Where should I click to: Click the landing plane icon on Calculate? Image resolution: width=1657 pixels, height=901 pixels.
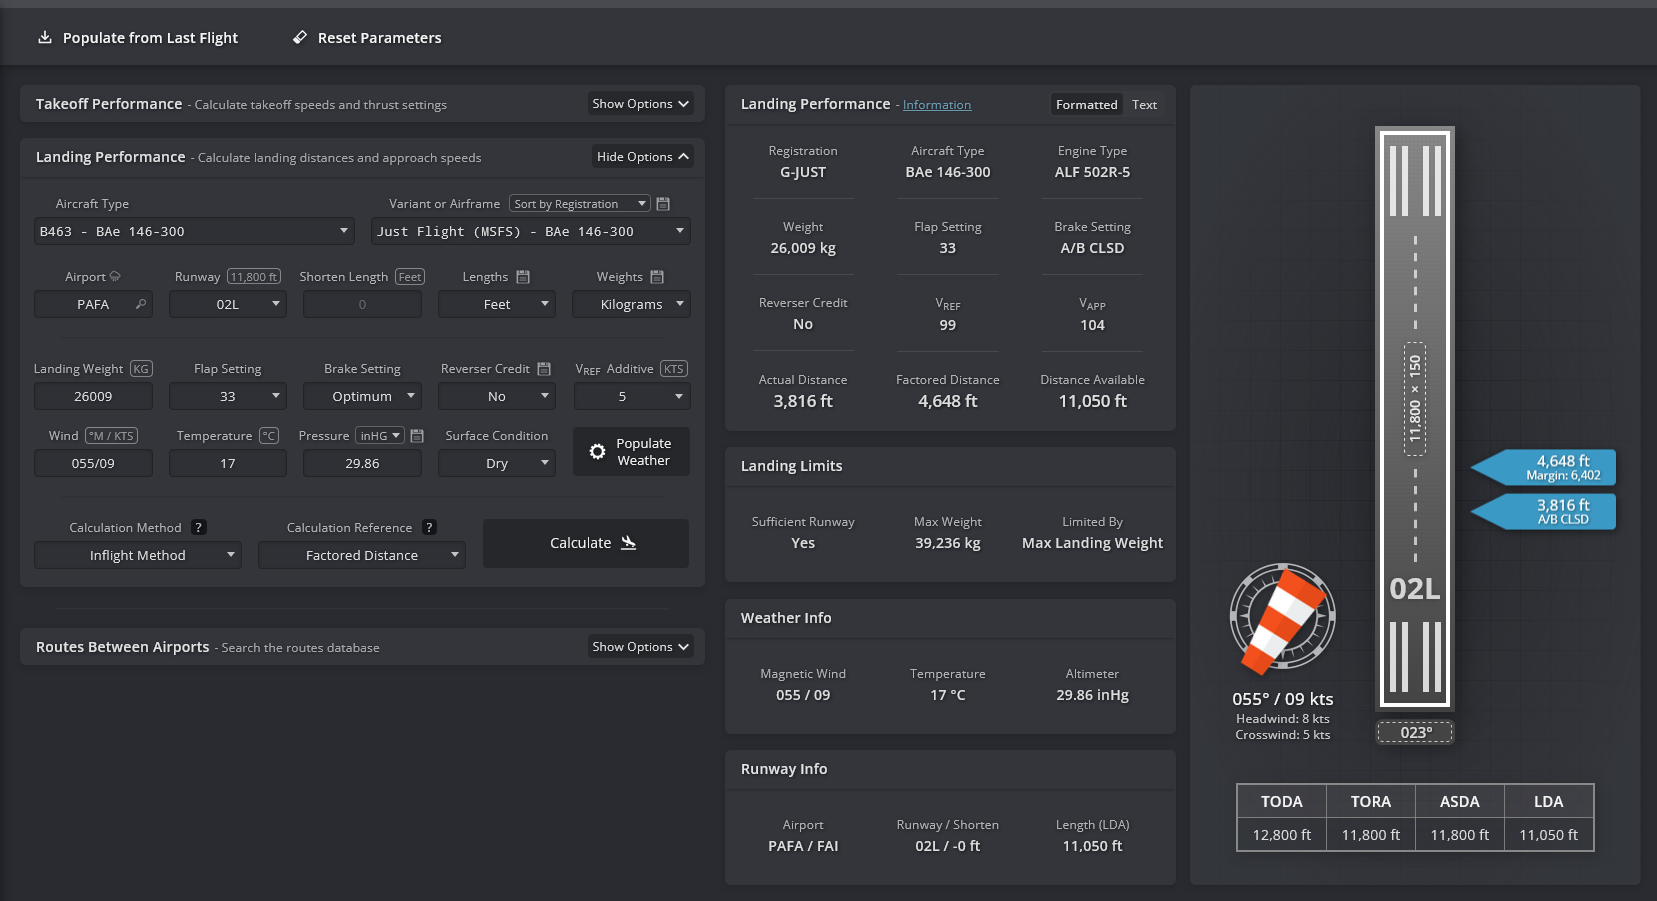click(628, 543)
